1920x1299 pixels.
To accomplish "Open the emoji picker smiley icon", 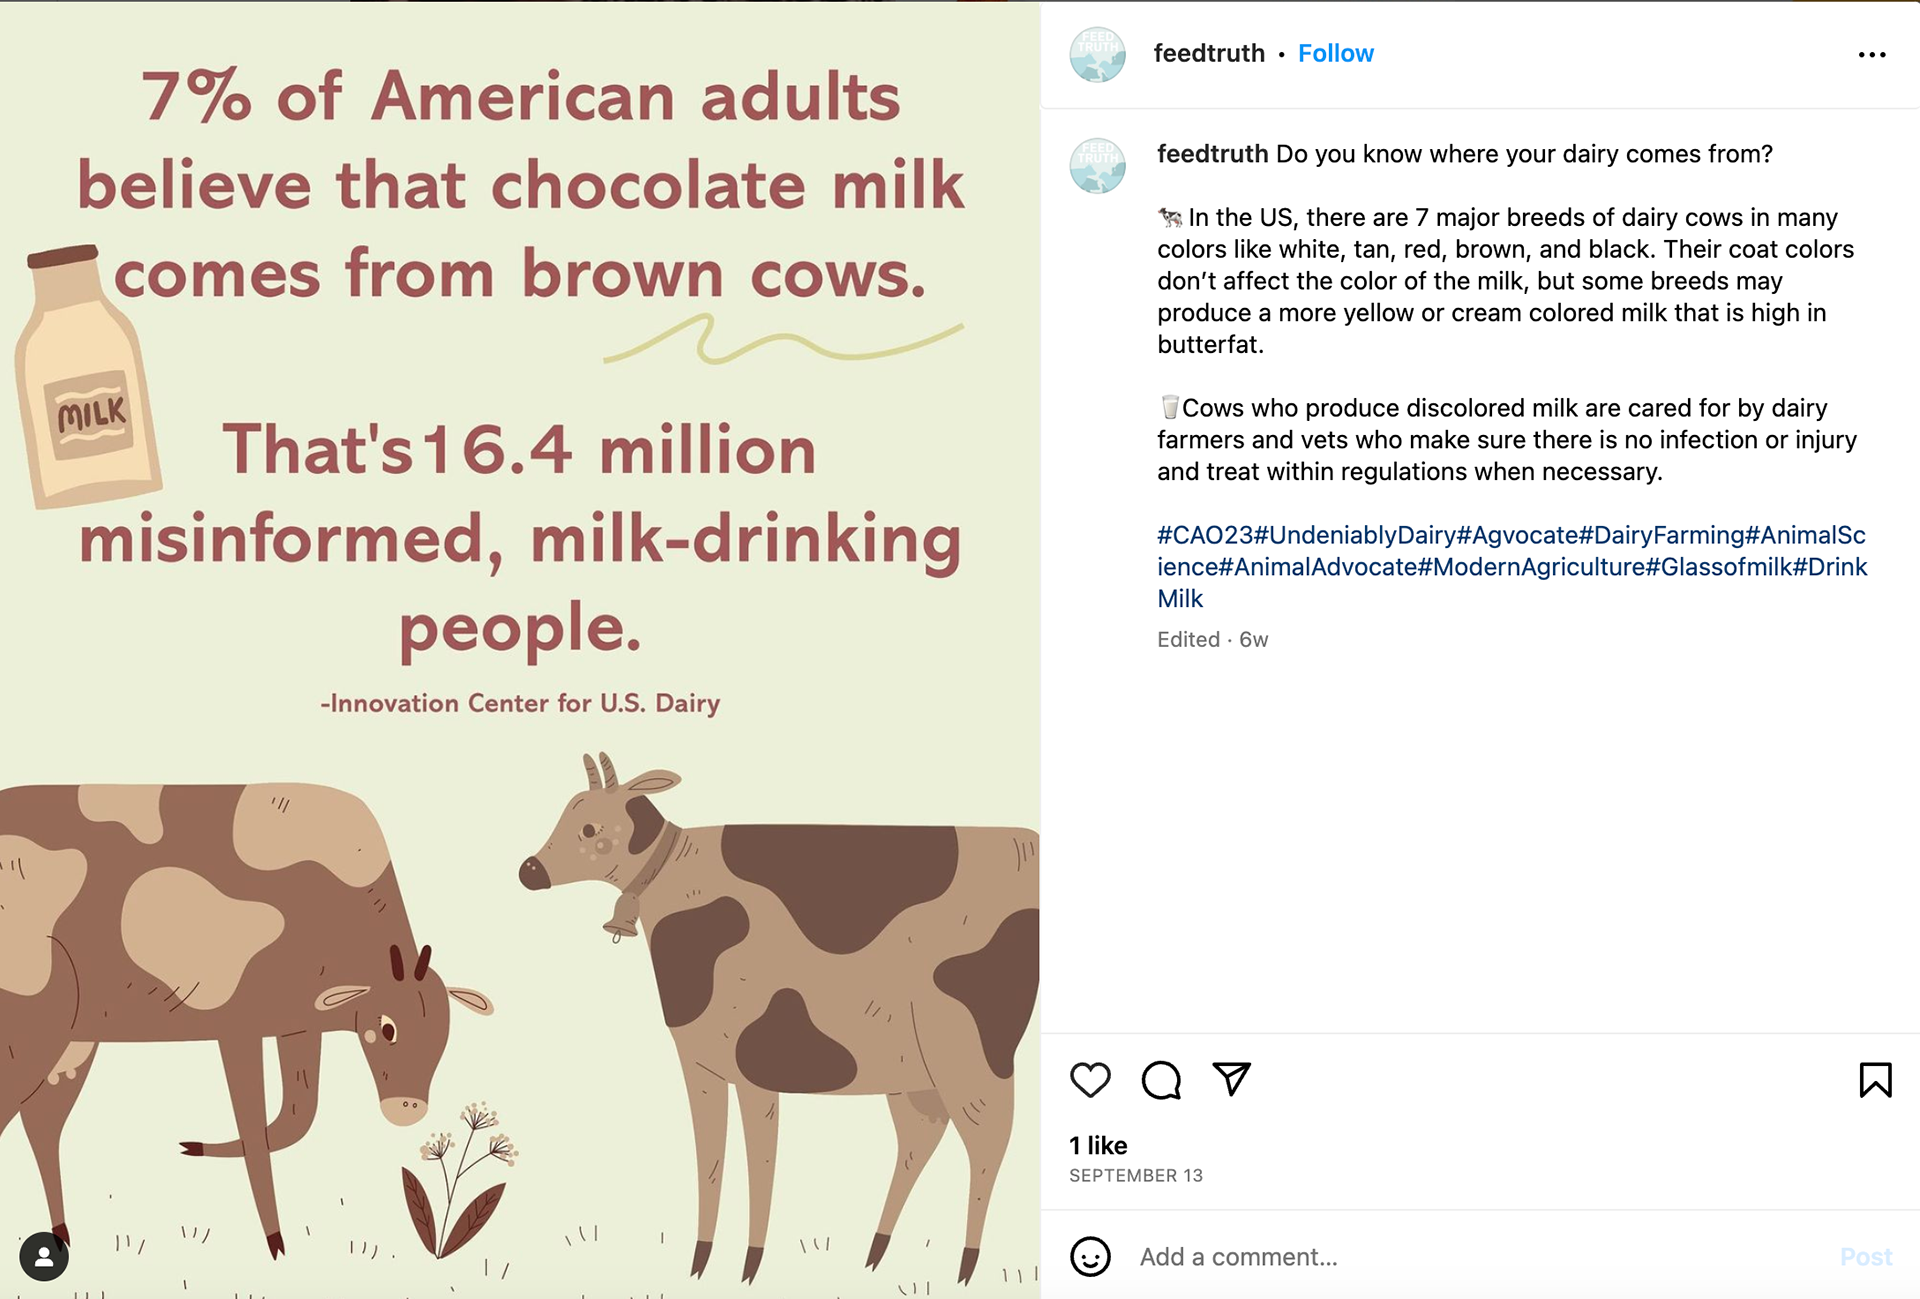I will tap(1090, 1257).
